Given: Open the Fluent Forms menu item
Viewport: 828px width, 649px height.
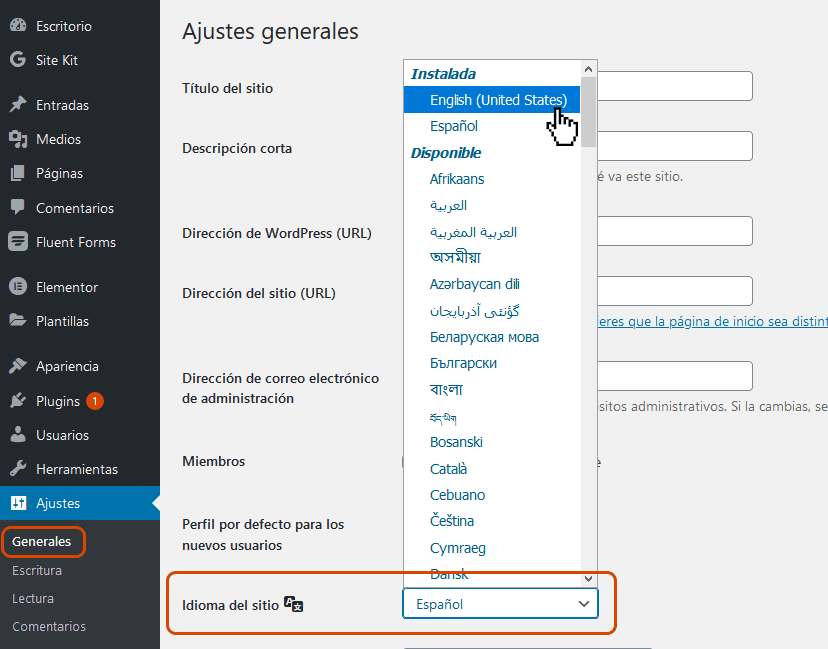Looking at the screenshot, I should [75, 242].
